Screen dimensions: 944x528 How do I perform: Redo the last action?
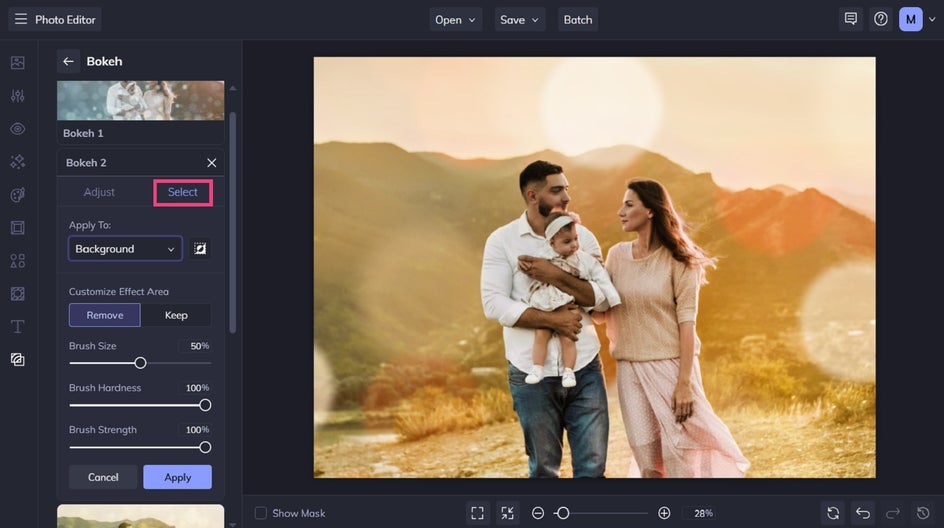point(893,513)
